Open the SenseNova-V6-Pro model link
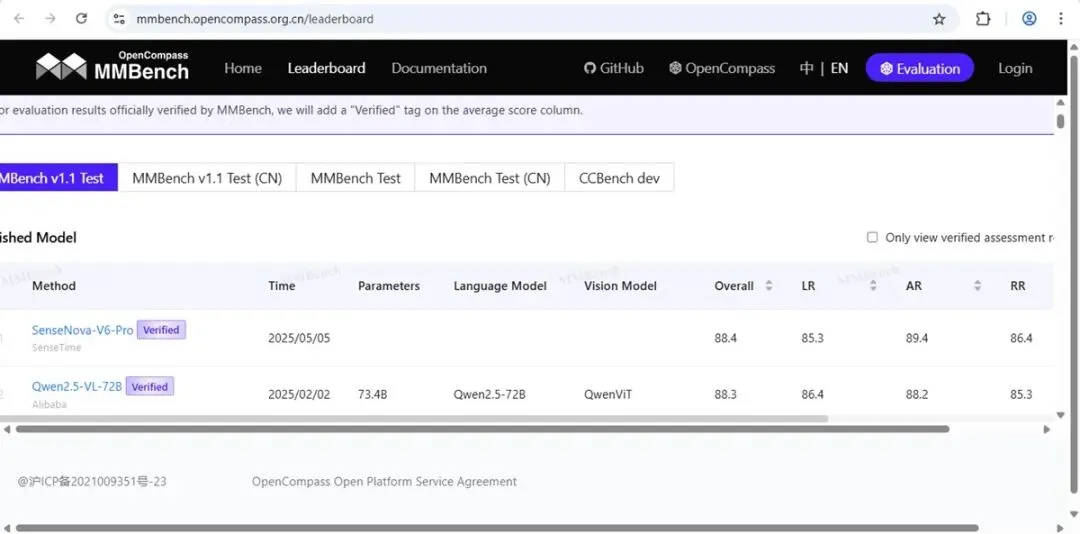The height and width of the screenshot is (534, 1080). (83, 330)
